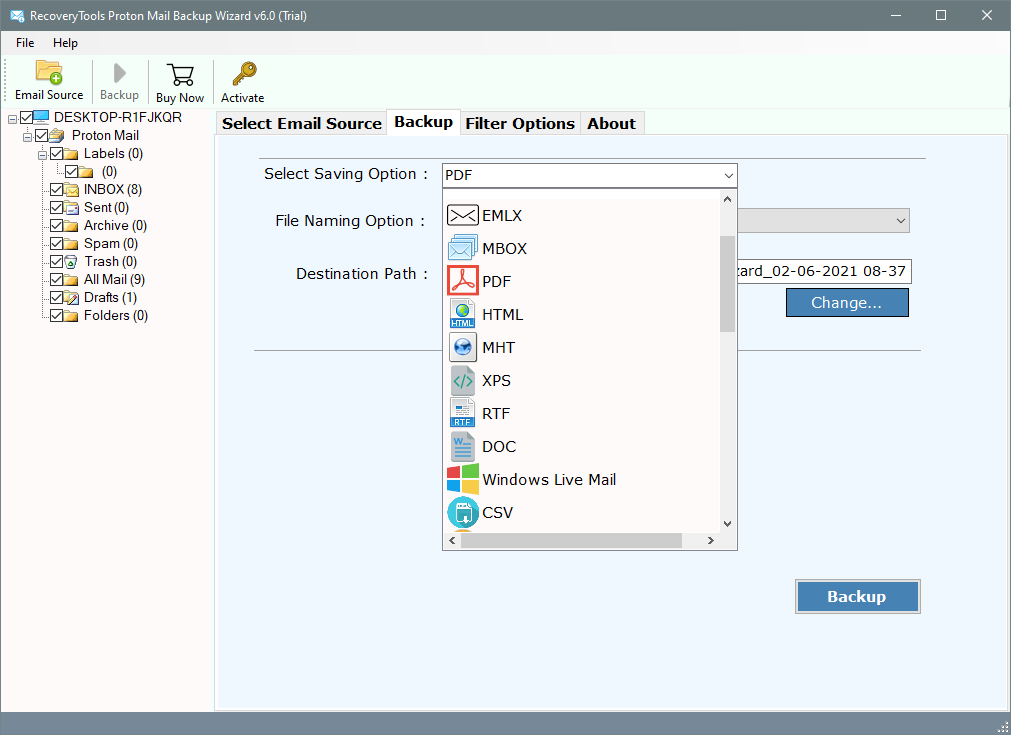Click the Destination Path text field
Screen dimensions: 1011x735
[x=824, y=271]
